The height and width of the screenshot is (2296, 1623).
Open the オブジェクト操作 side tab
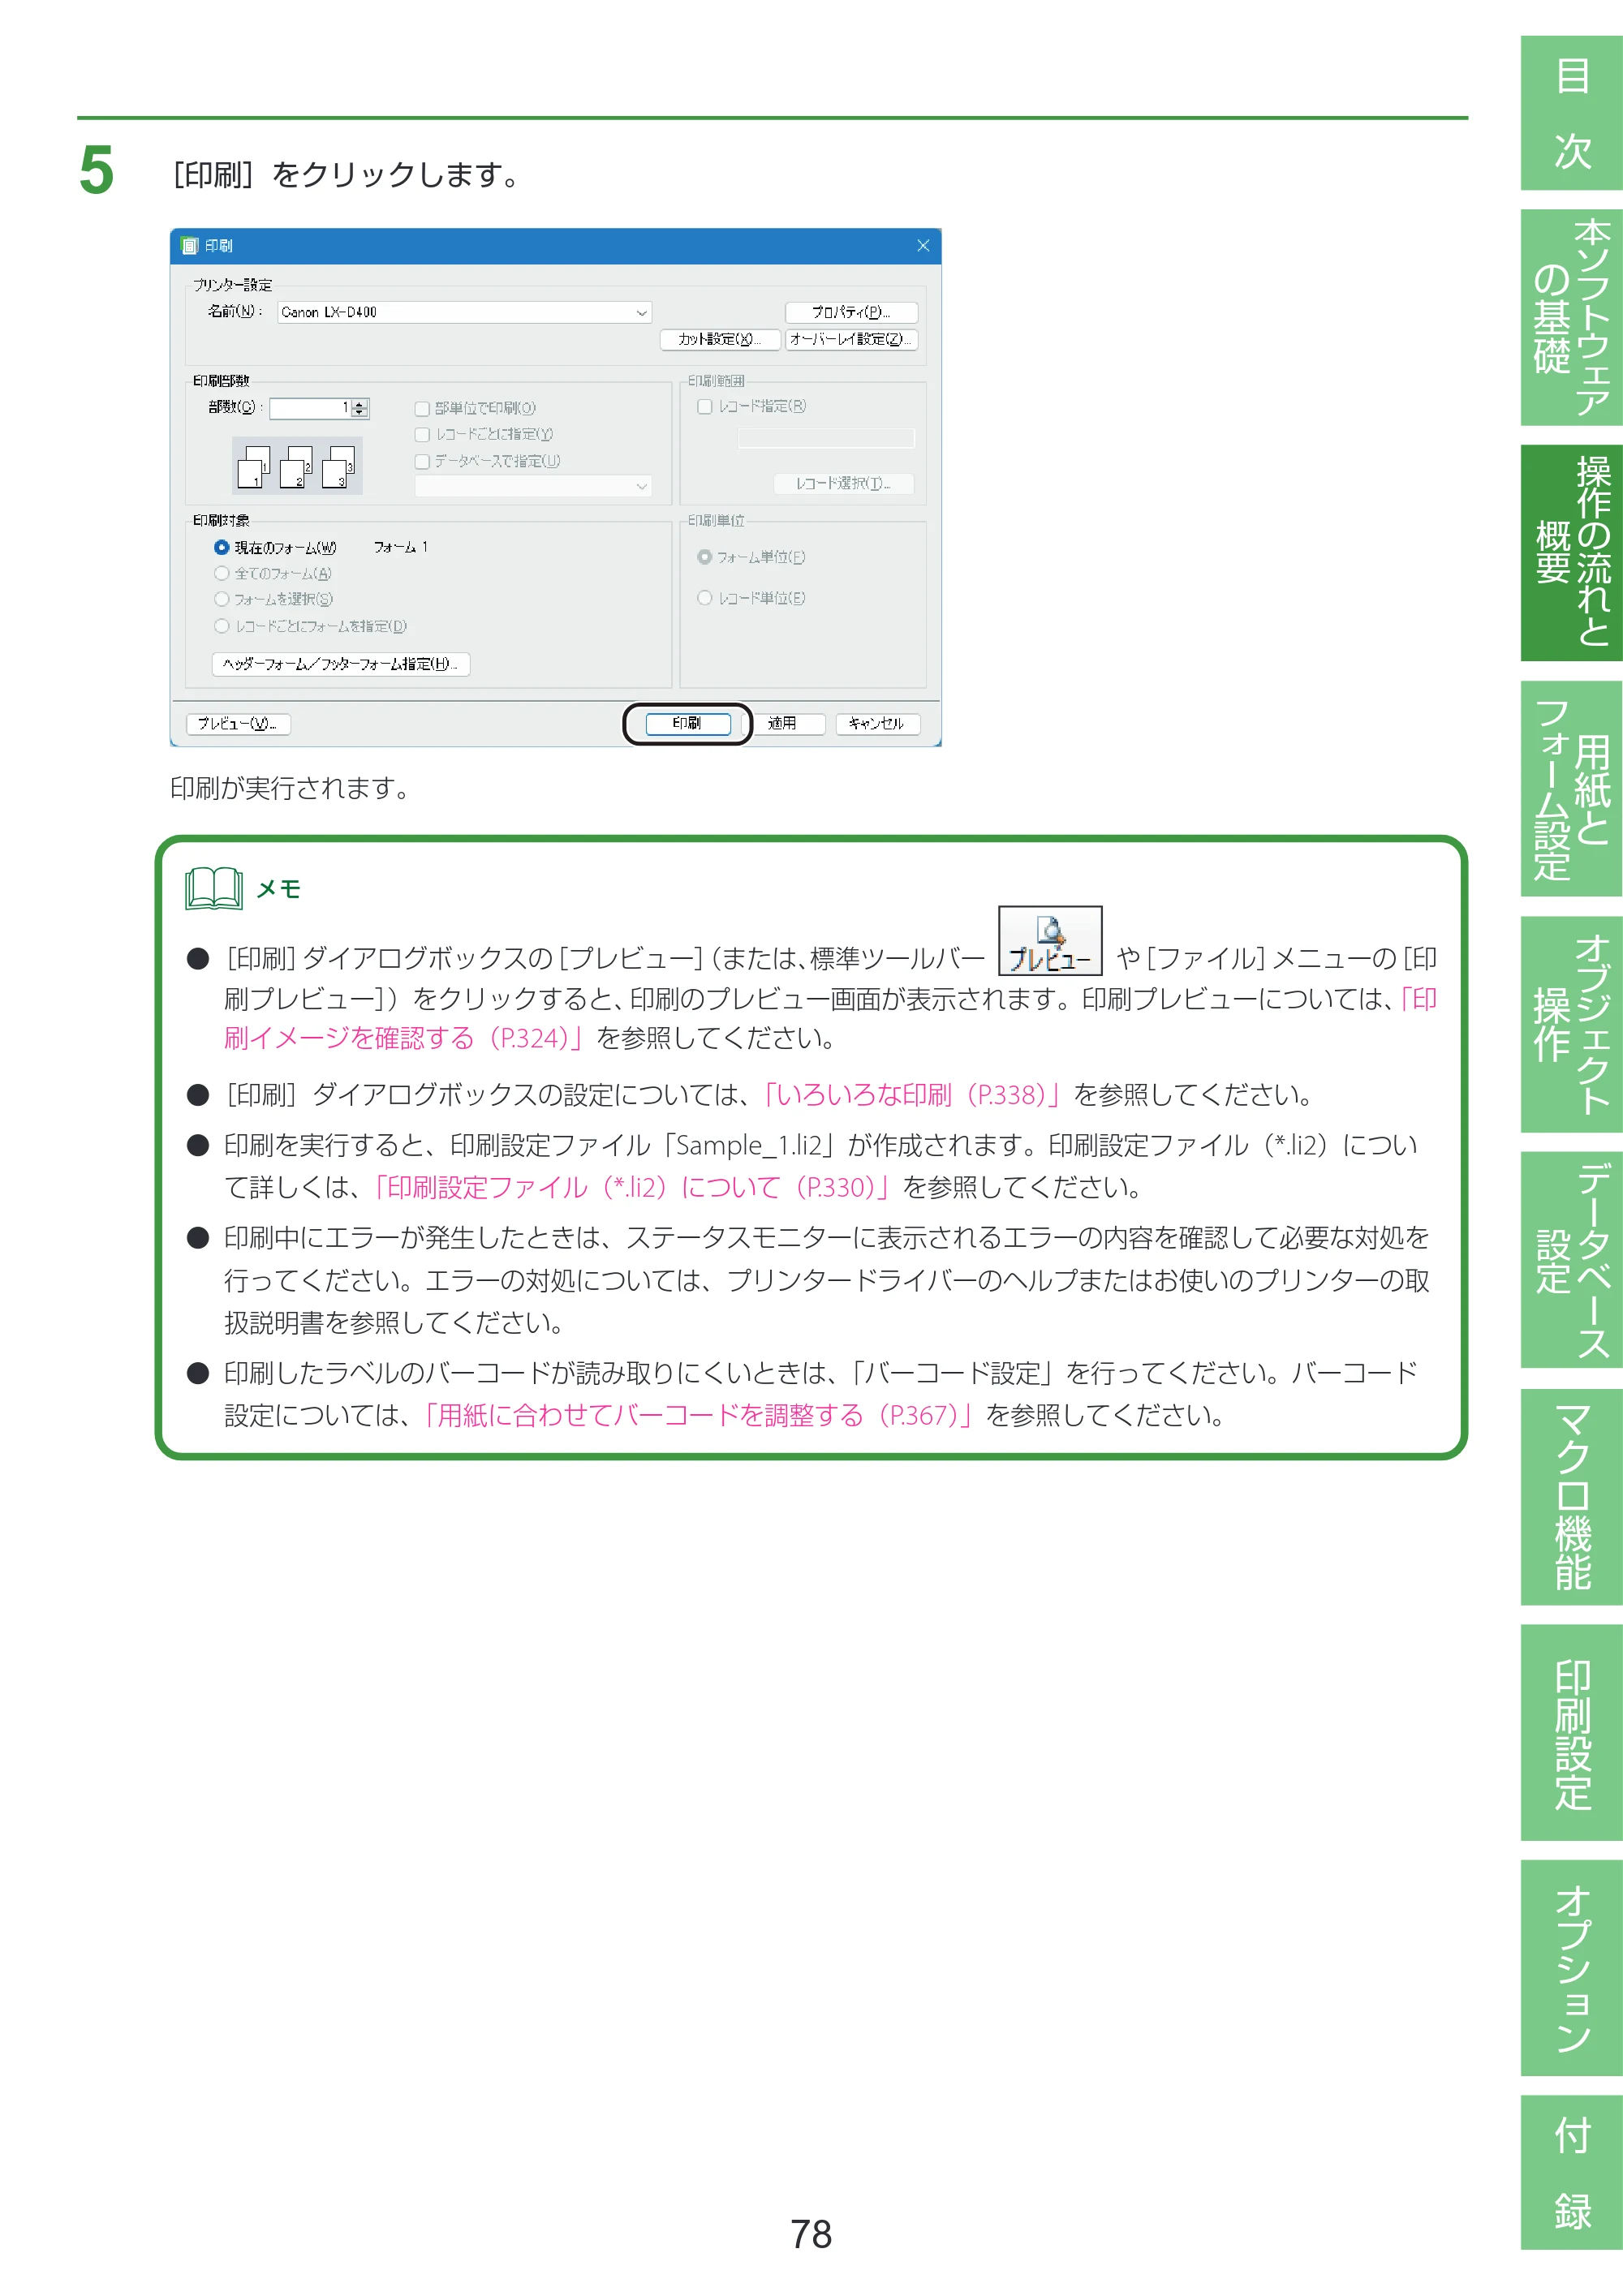[x=1571, y=1024]
